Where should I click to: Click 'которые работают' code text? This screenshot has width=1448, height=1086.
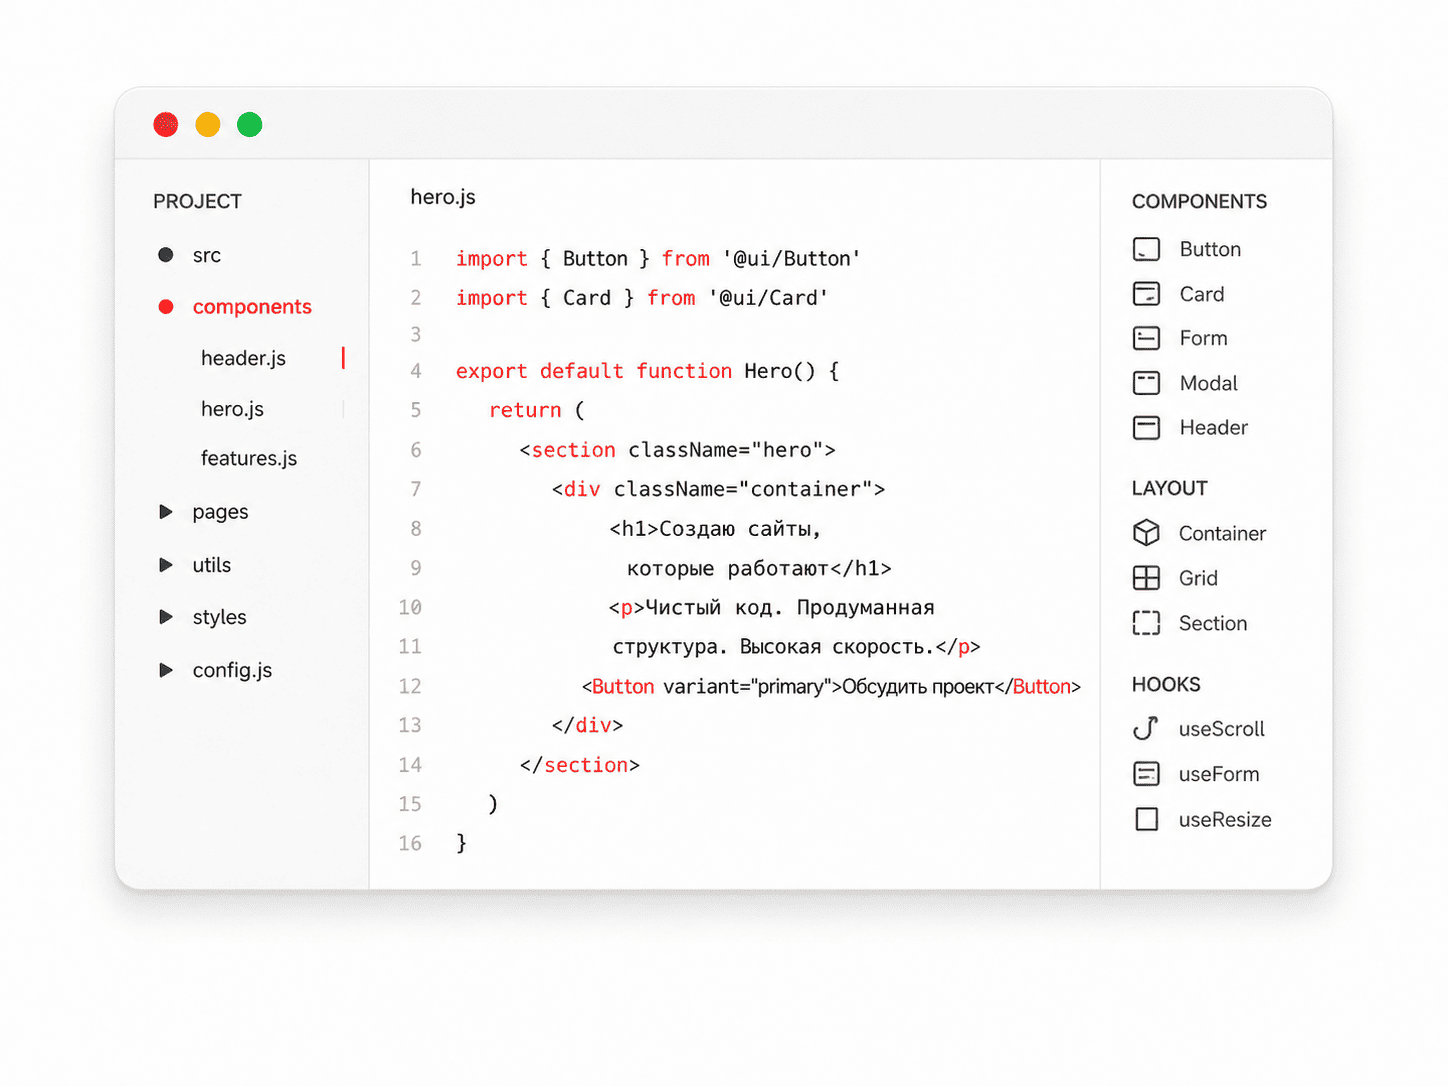click(727, 569)
